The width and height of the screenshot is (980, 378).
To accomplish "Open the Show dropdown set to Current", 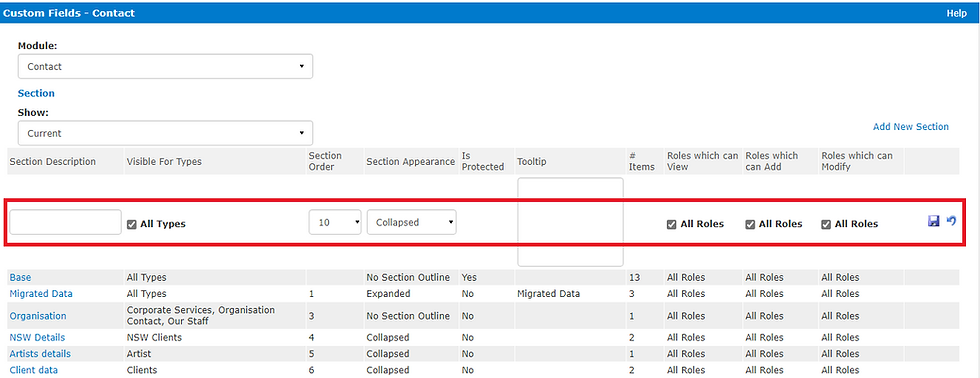I will point(165,133).
